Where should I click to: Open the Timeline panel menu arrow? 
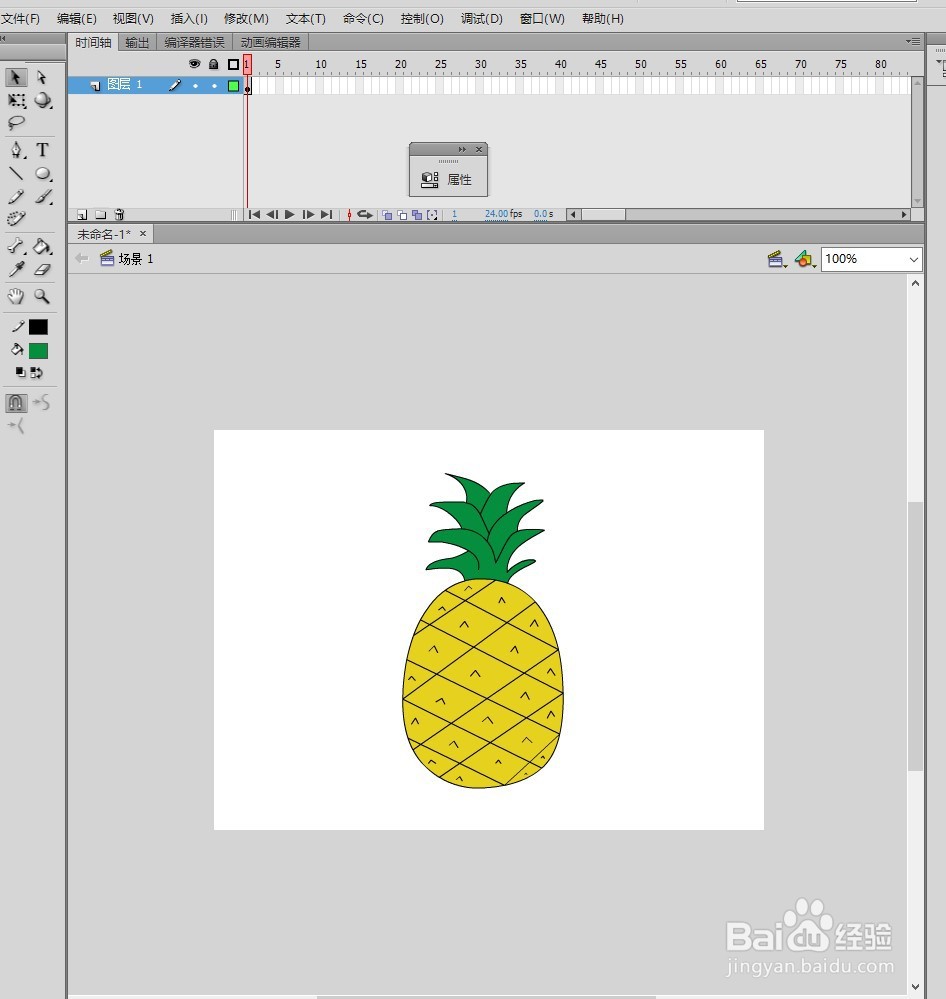(x=913, y=41)
